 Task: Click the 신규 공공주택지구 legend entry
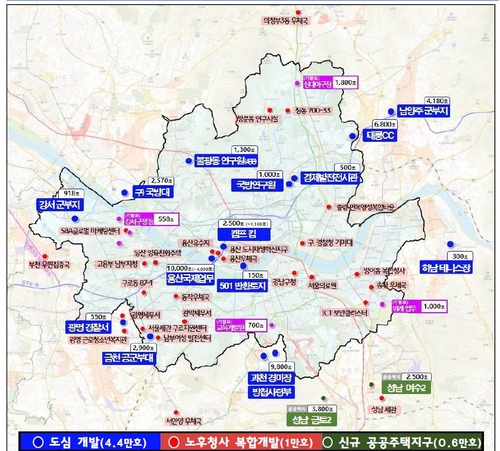point(403,442)
